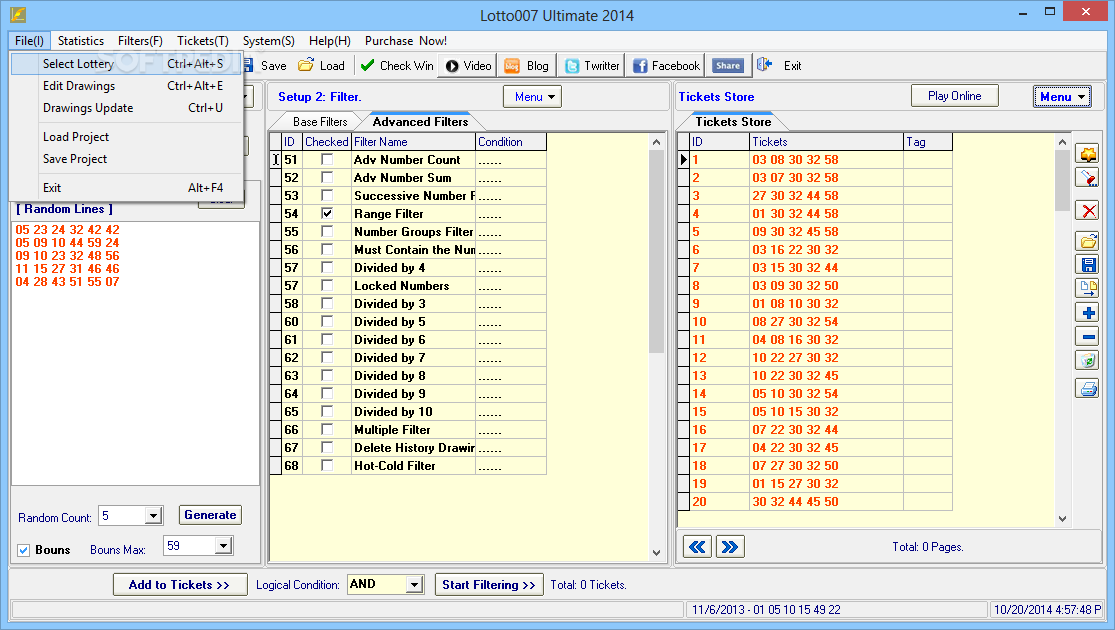Viewport: 1115px width, 630px height.
Task: Click the Start Filtering >> button
Action: pyautogui.click(x=489, y=584)
